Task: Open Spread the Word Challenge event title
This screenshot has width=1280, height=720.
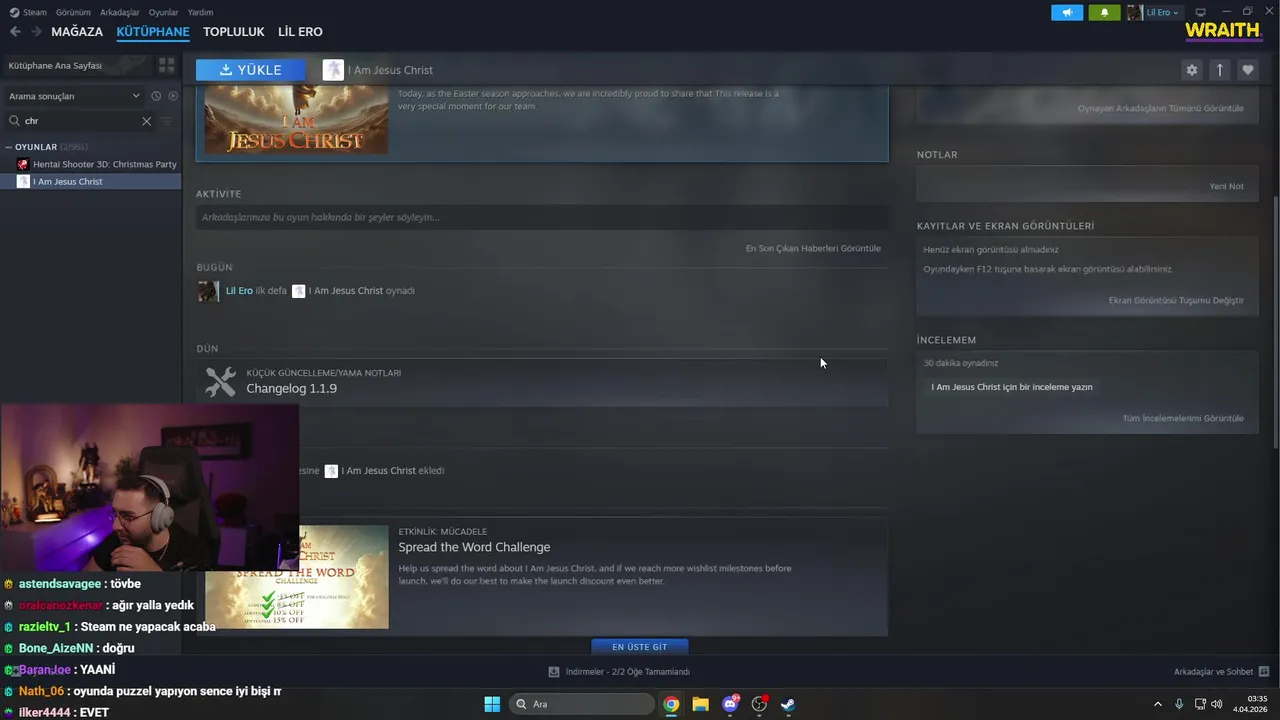Action: [474, 547]
